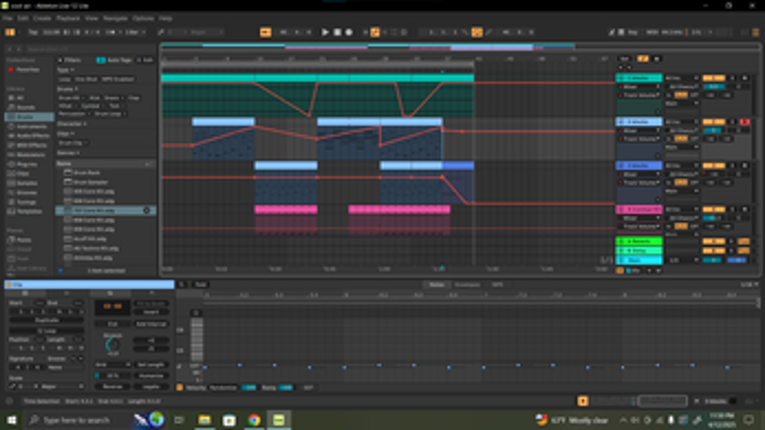Click the Duplicate button in clip panel
Image resolution: width=765 pixels, height=430 pixels.
[x=47, y=320]
